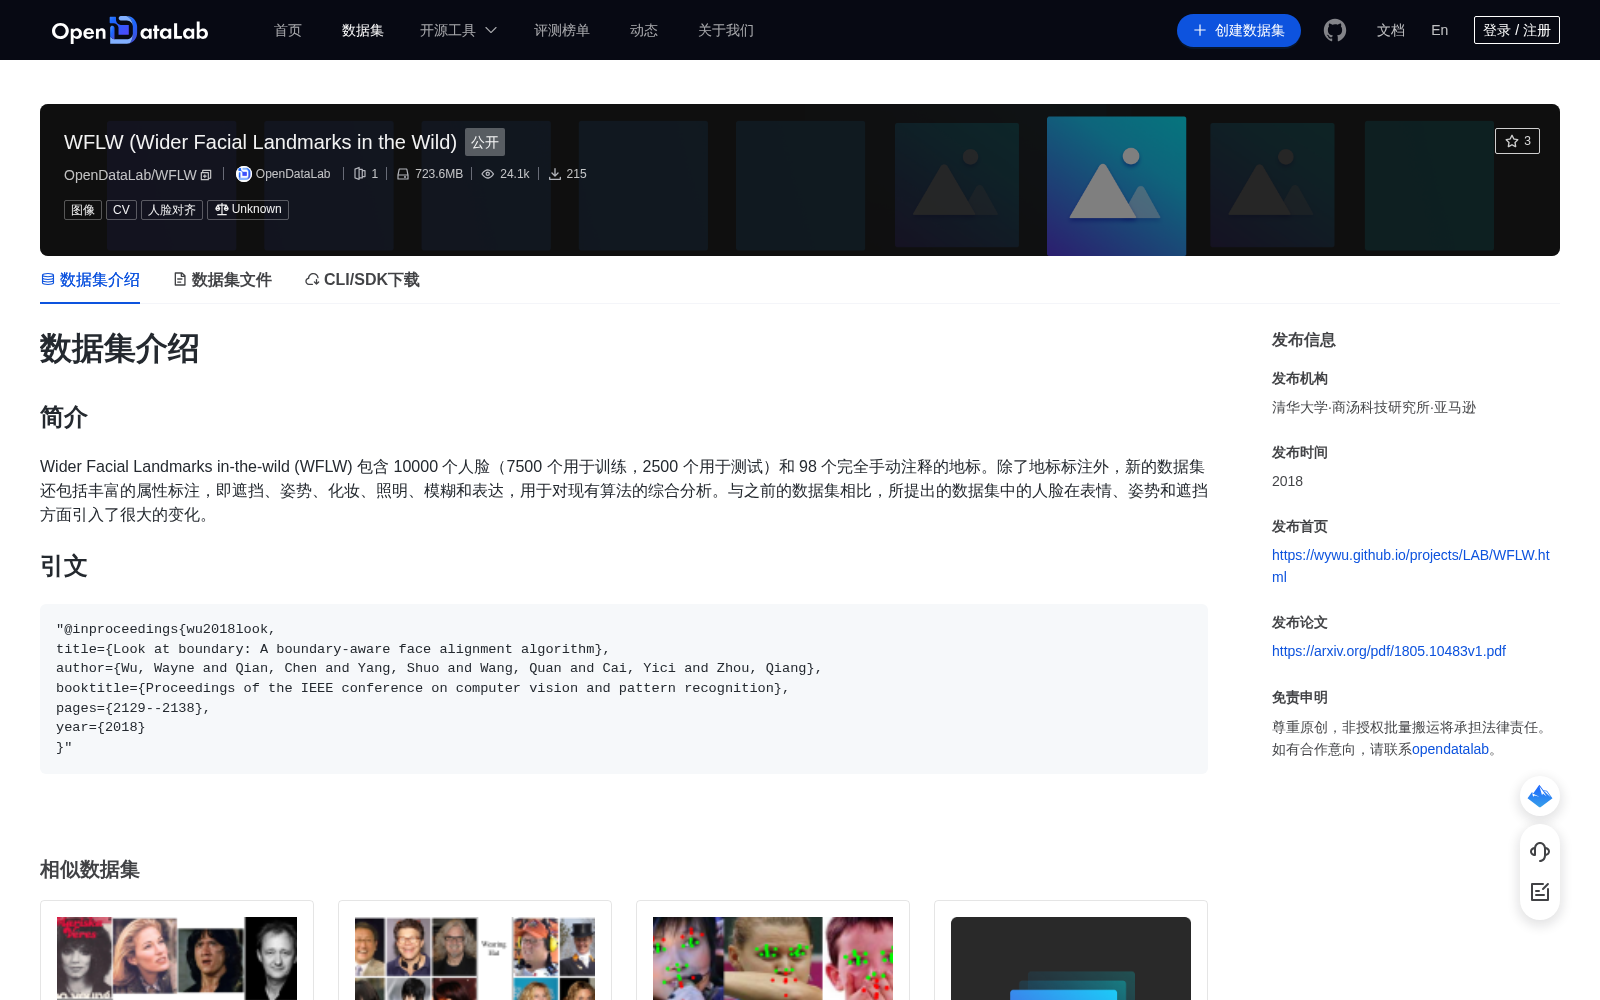Open fourth similar dataset with dark placeholder
Viewport: 1600px width, 1000px height.
coord(1071,950)
